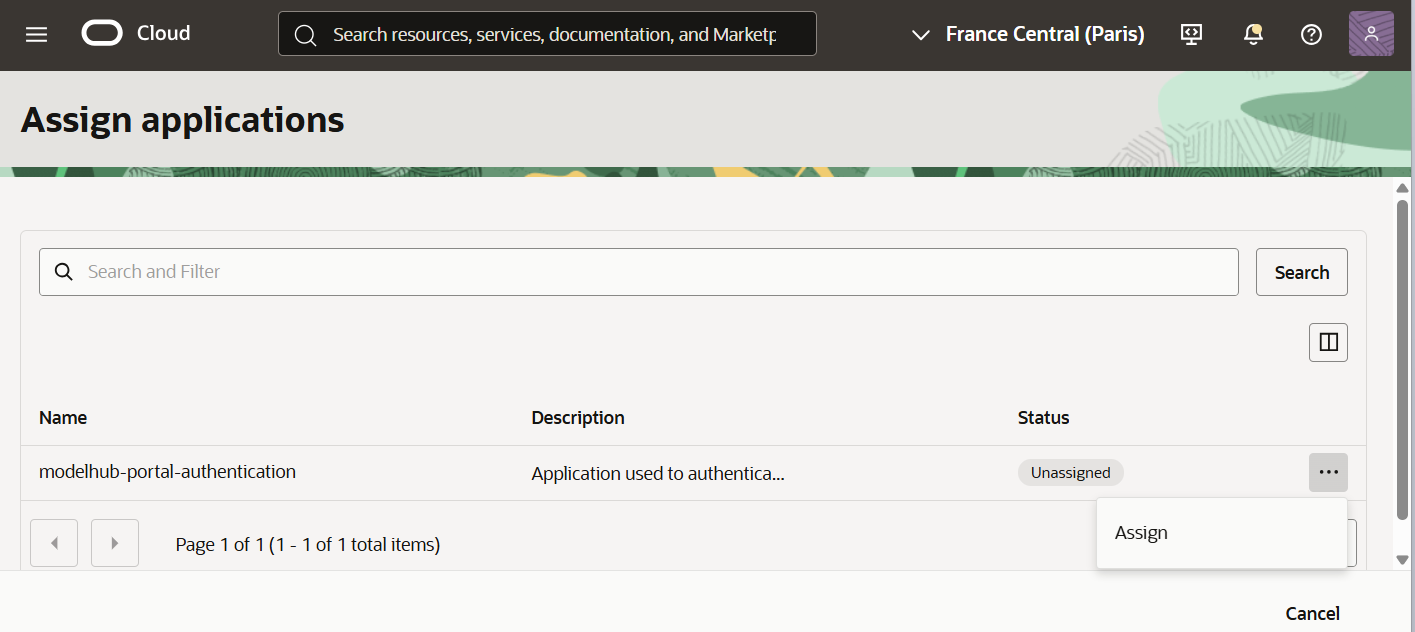This screenshot has height=632, width=1415.
Task: Open the help menu icon
Action: click(x=1311, y=33)
